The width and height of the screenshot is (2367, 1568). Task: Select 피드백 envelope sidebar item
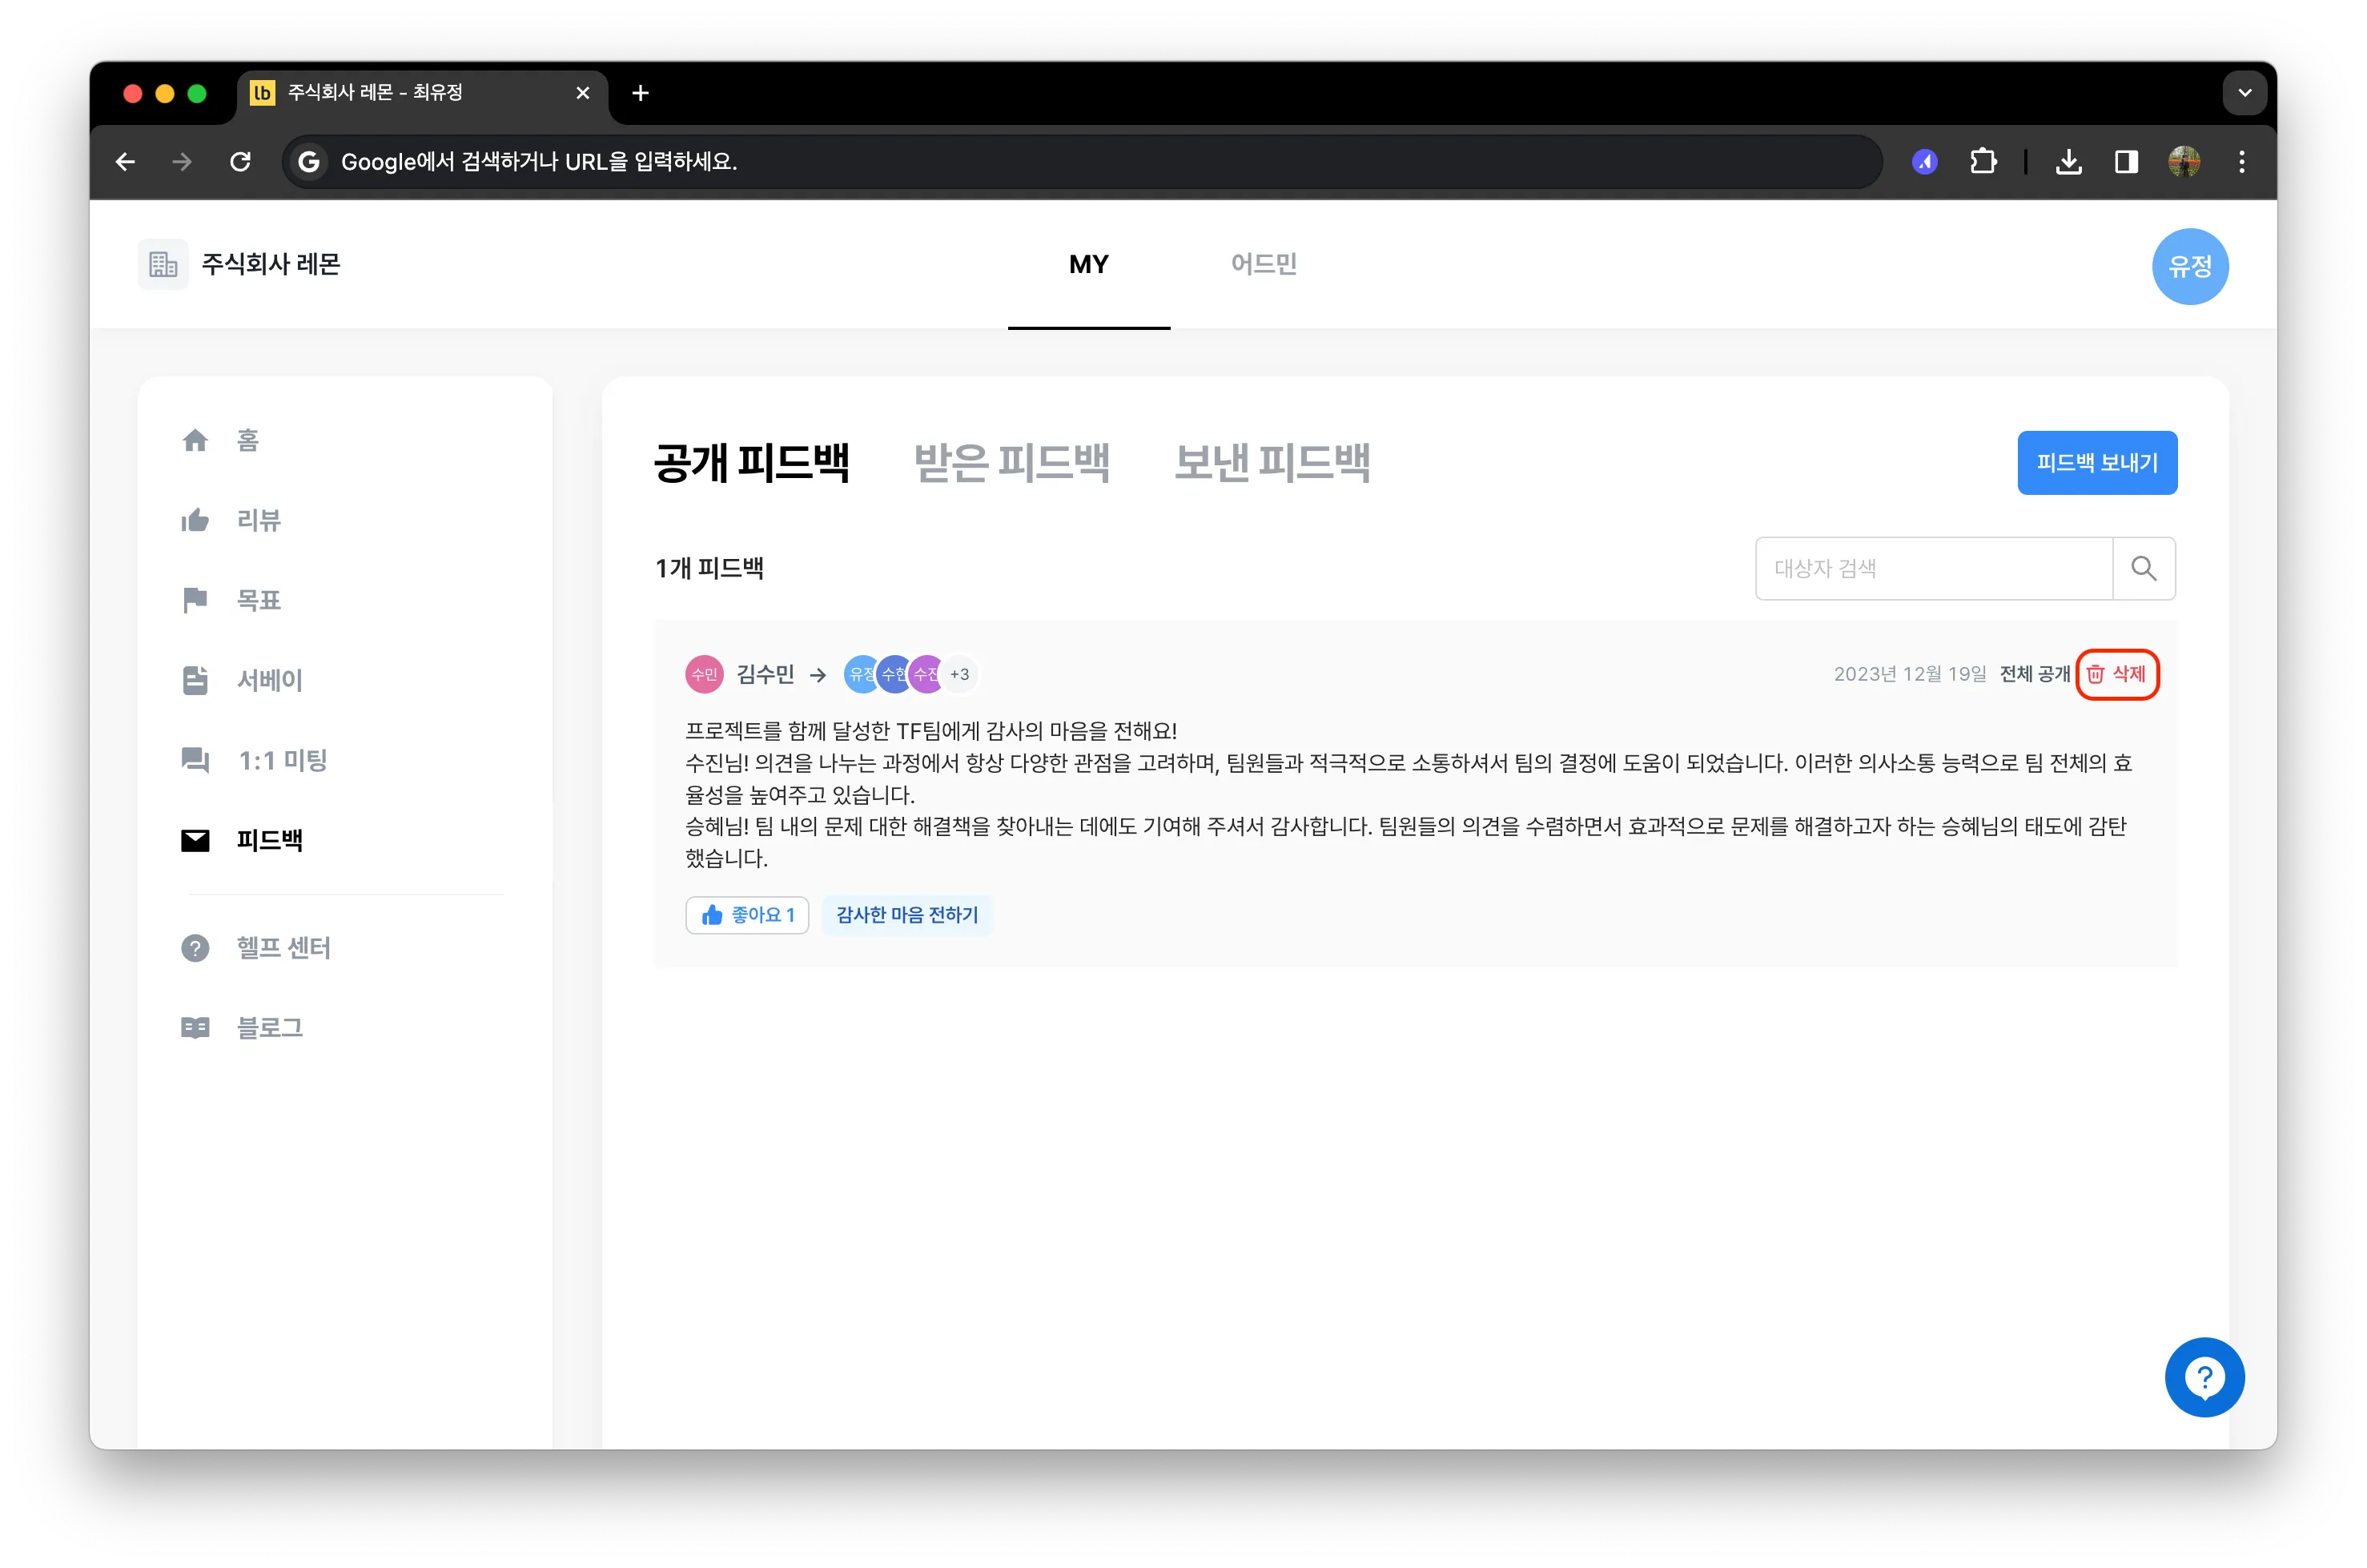click(x=195, y=840)
